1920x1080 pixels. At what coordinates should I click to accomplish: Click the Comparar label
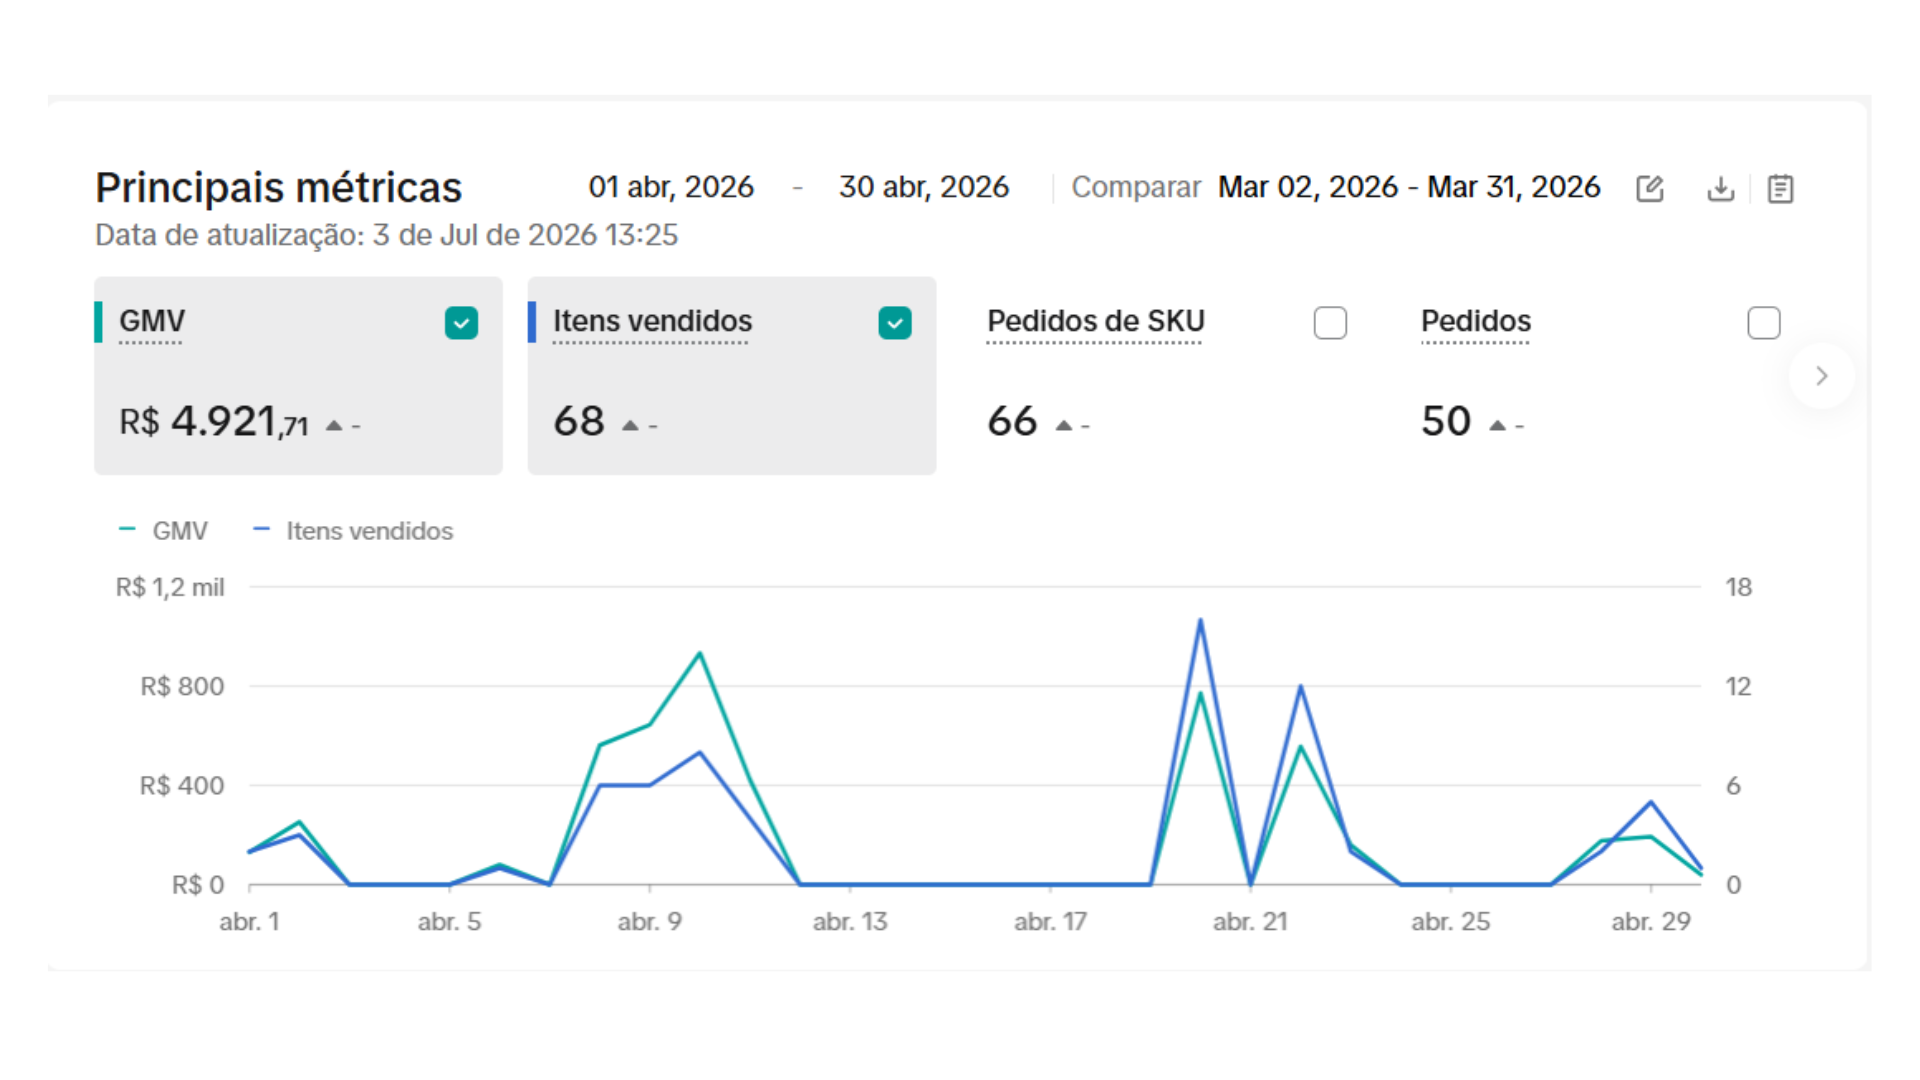[1136, 187]
